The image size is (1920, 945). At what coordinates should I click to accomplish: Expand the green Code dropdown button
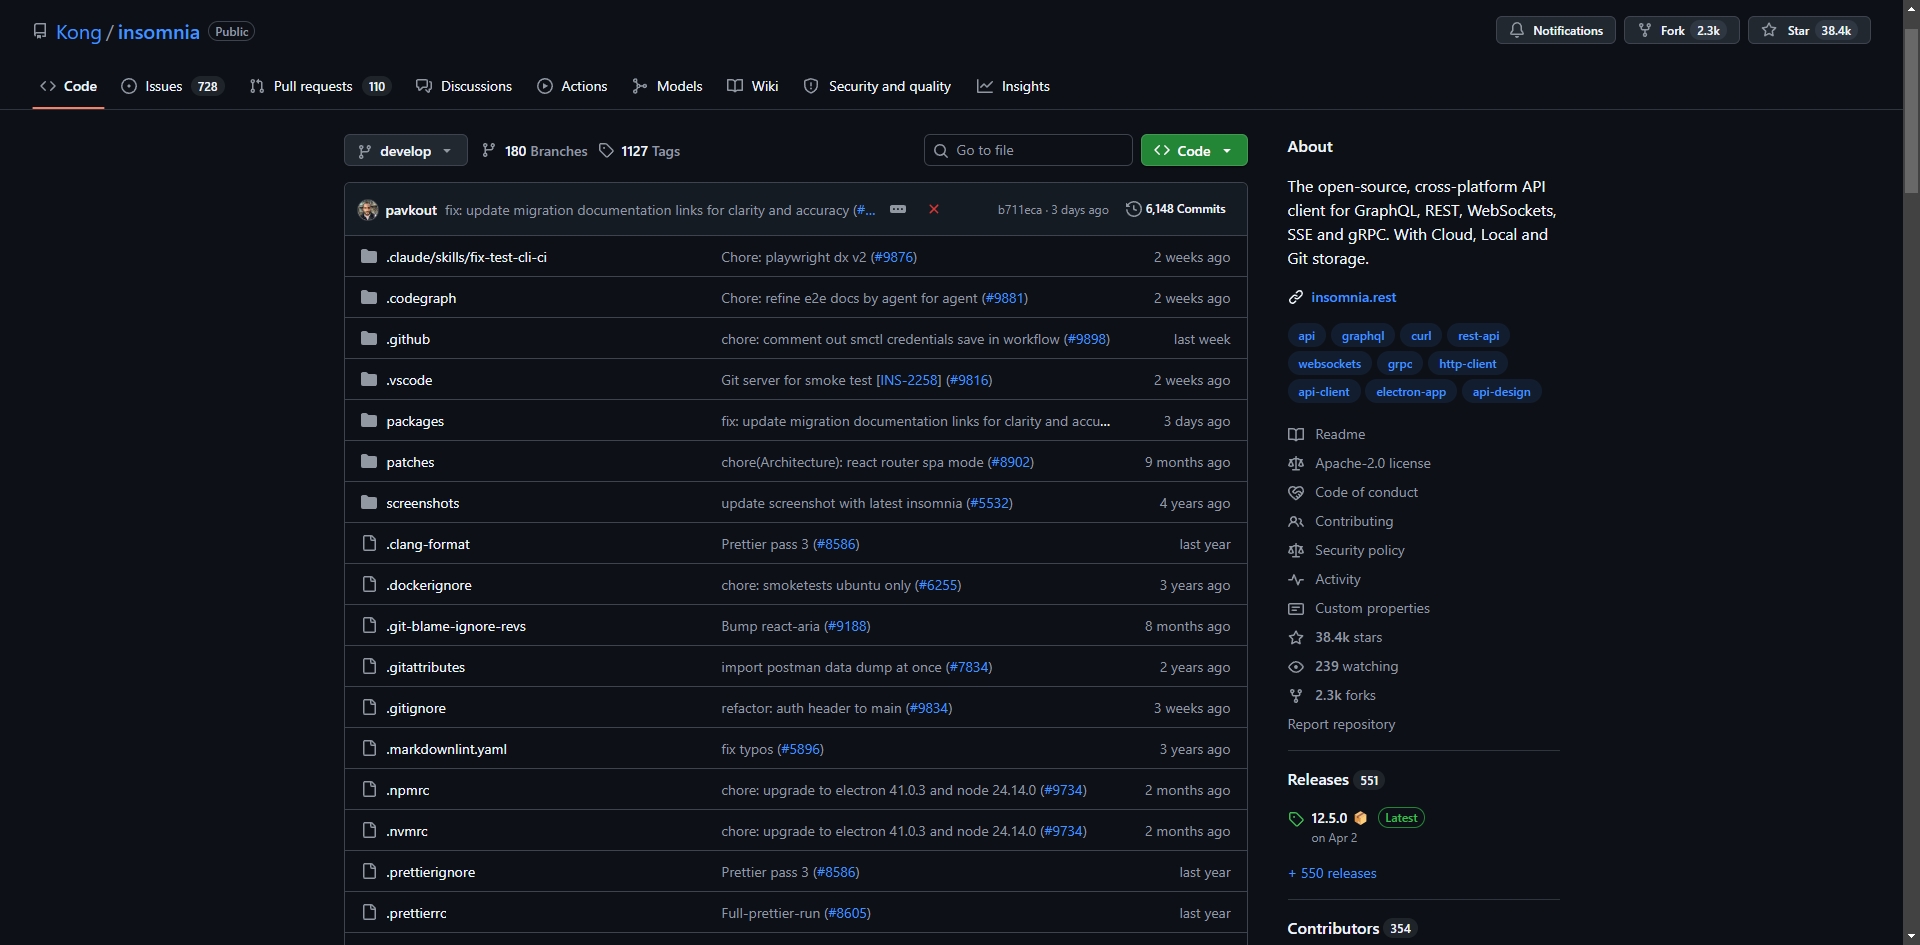[1194, 150]
